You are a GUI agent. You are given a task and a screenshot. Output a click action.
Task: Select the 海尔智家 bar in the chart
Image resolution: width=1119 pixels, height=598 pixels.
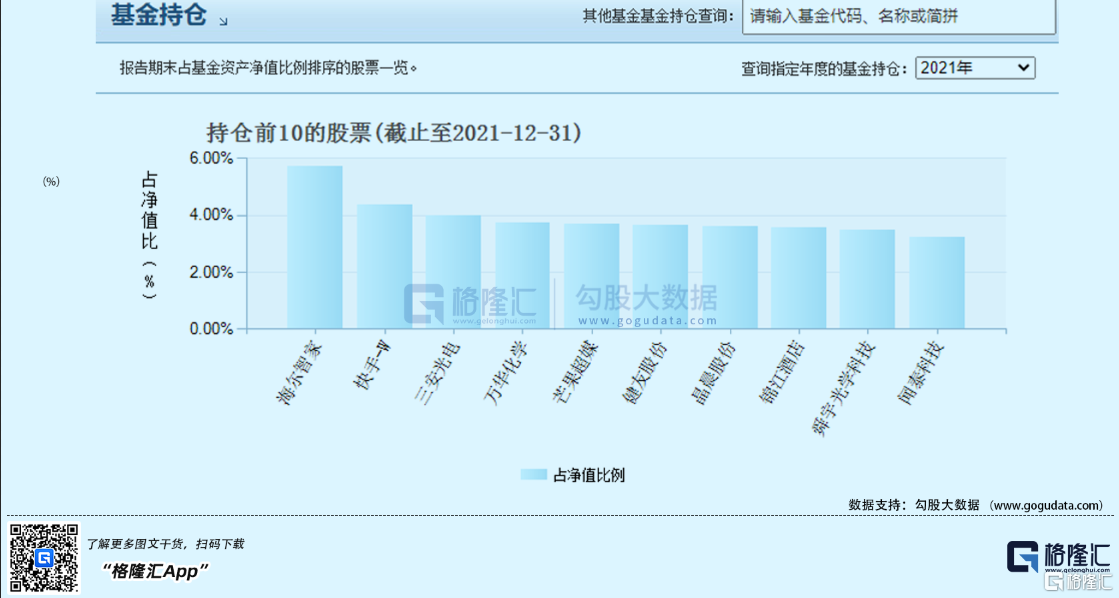(x=315, y=247)
